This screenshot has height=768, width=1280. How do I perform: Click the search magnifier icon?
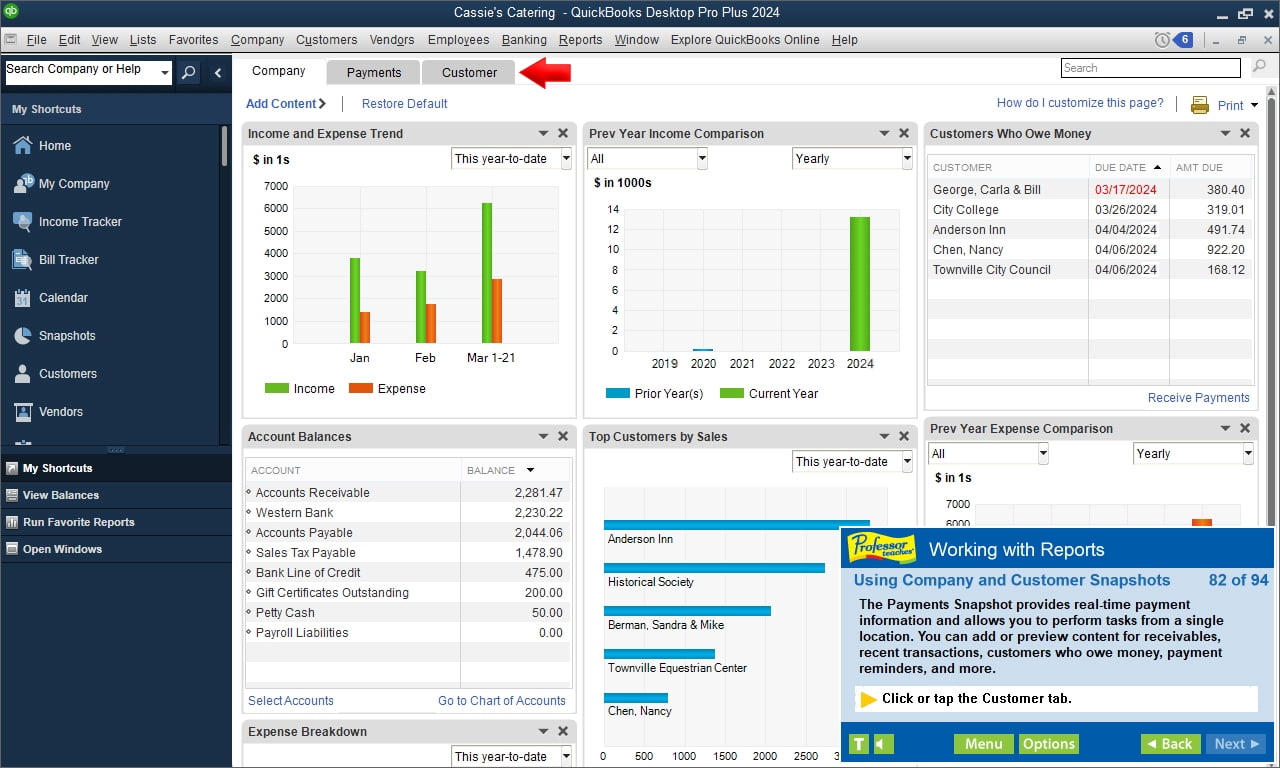(188, 72)
